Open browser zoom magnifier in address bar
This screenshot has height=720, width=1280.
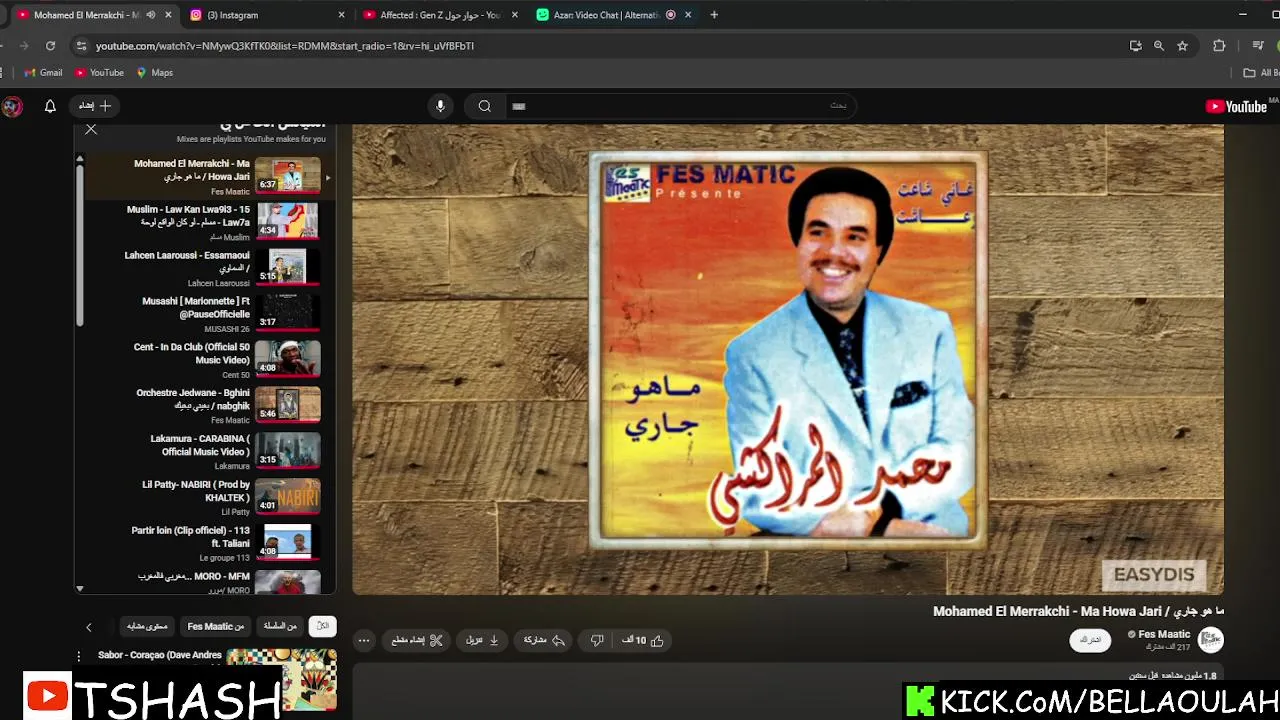point(1159,45)
